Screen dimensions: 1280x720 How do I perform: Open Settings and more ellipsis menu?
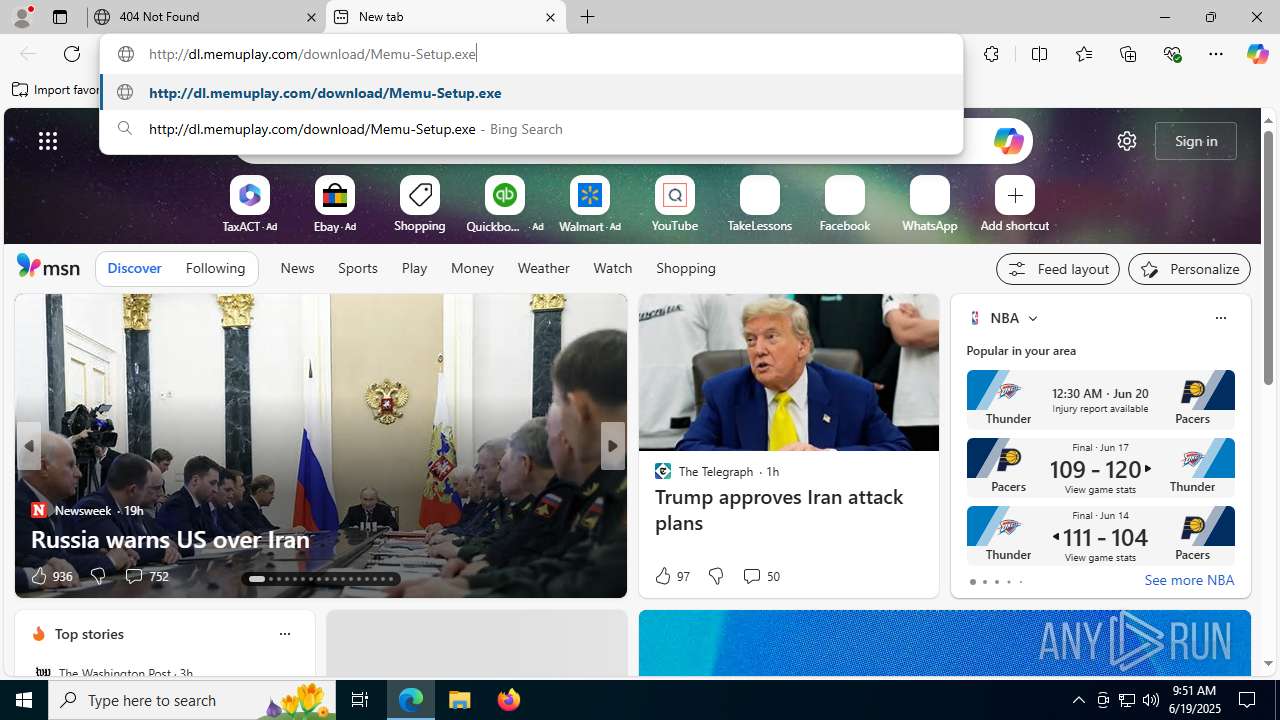(1216, 54)
